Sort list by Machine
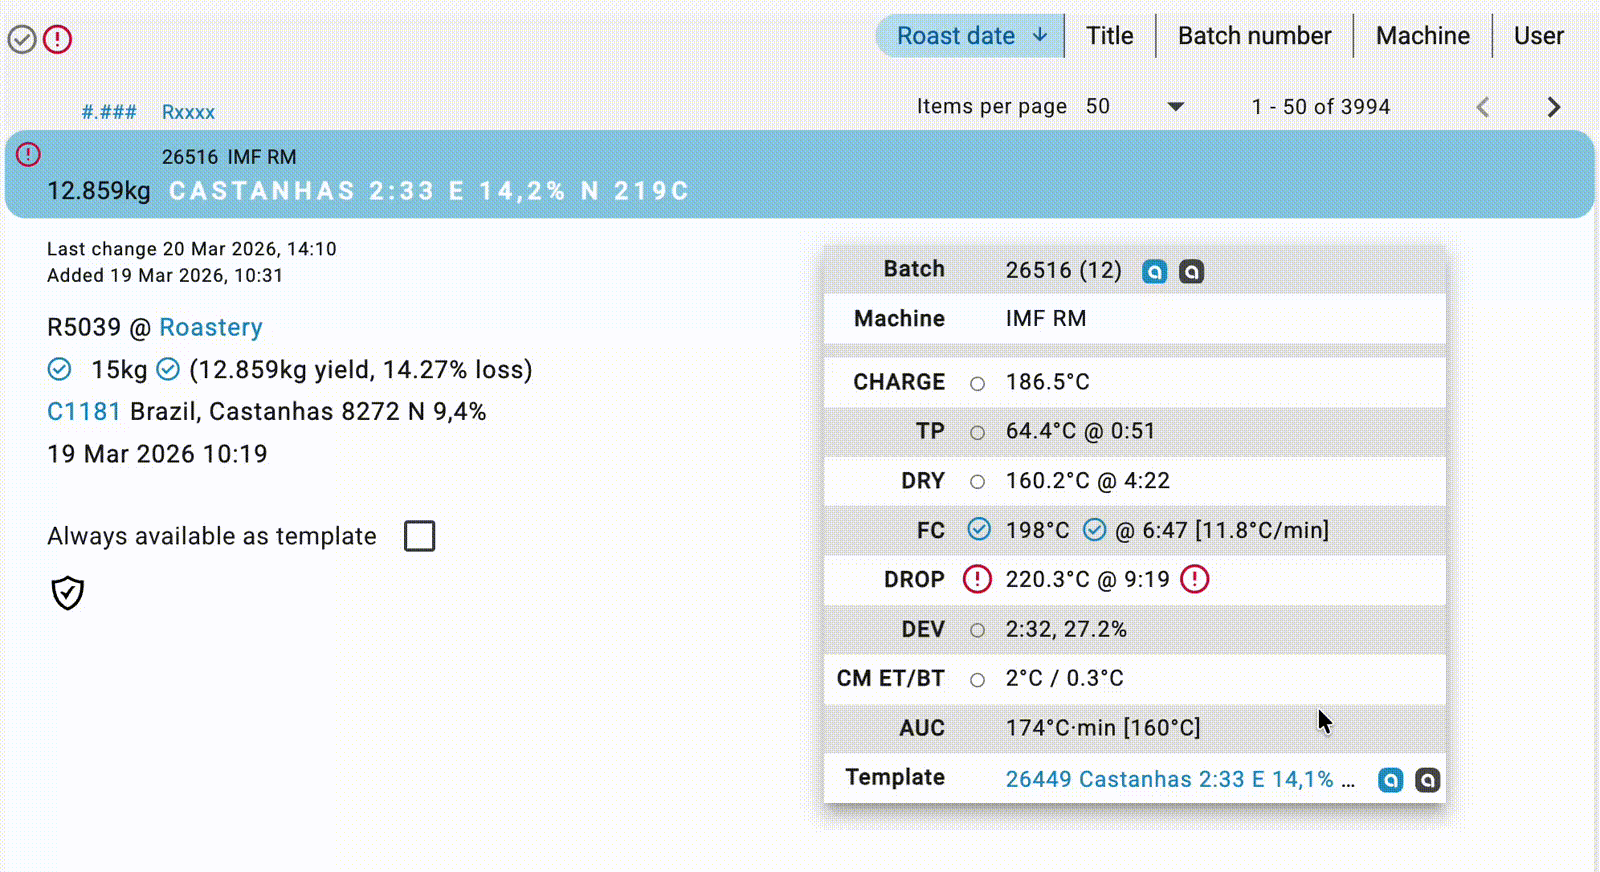Viewport: 1600px width, 872px height. click(1422, 36)
